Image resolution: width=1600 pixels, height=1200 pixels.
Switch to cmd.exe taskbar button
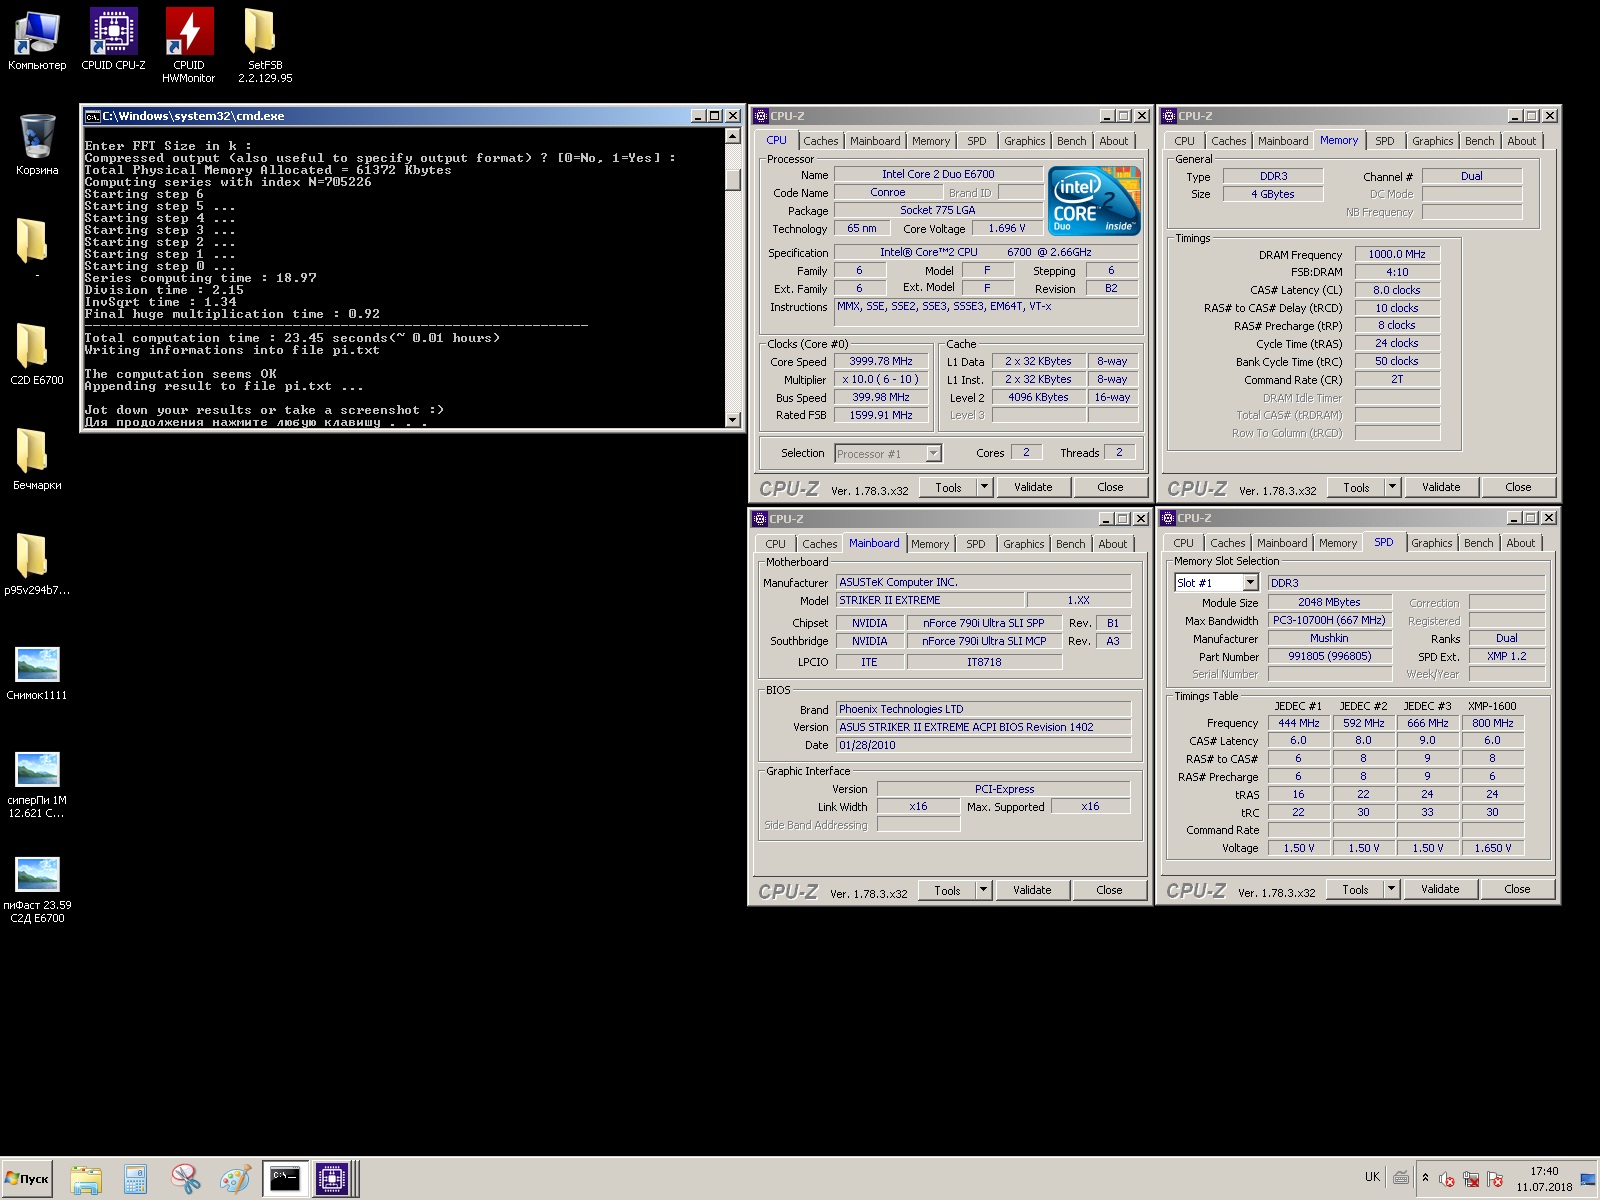[285, 1179]
